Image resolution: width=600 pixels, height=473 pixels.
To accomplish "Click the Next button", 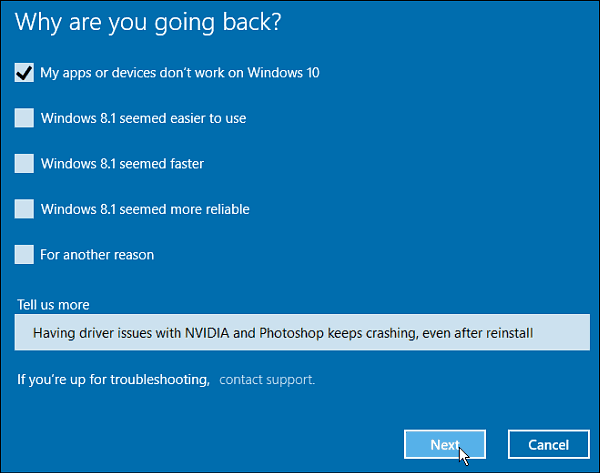I will click(x=445, y=444).
